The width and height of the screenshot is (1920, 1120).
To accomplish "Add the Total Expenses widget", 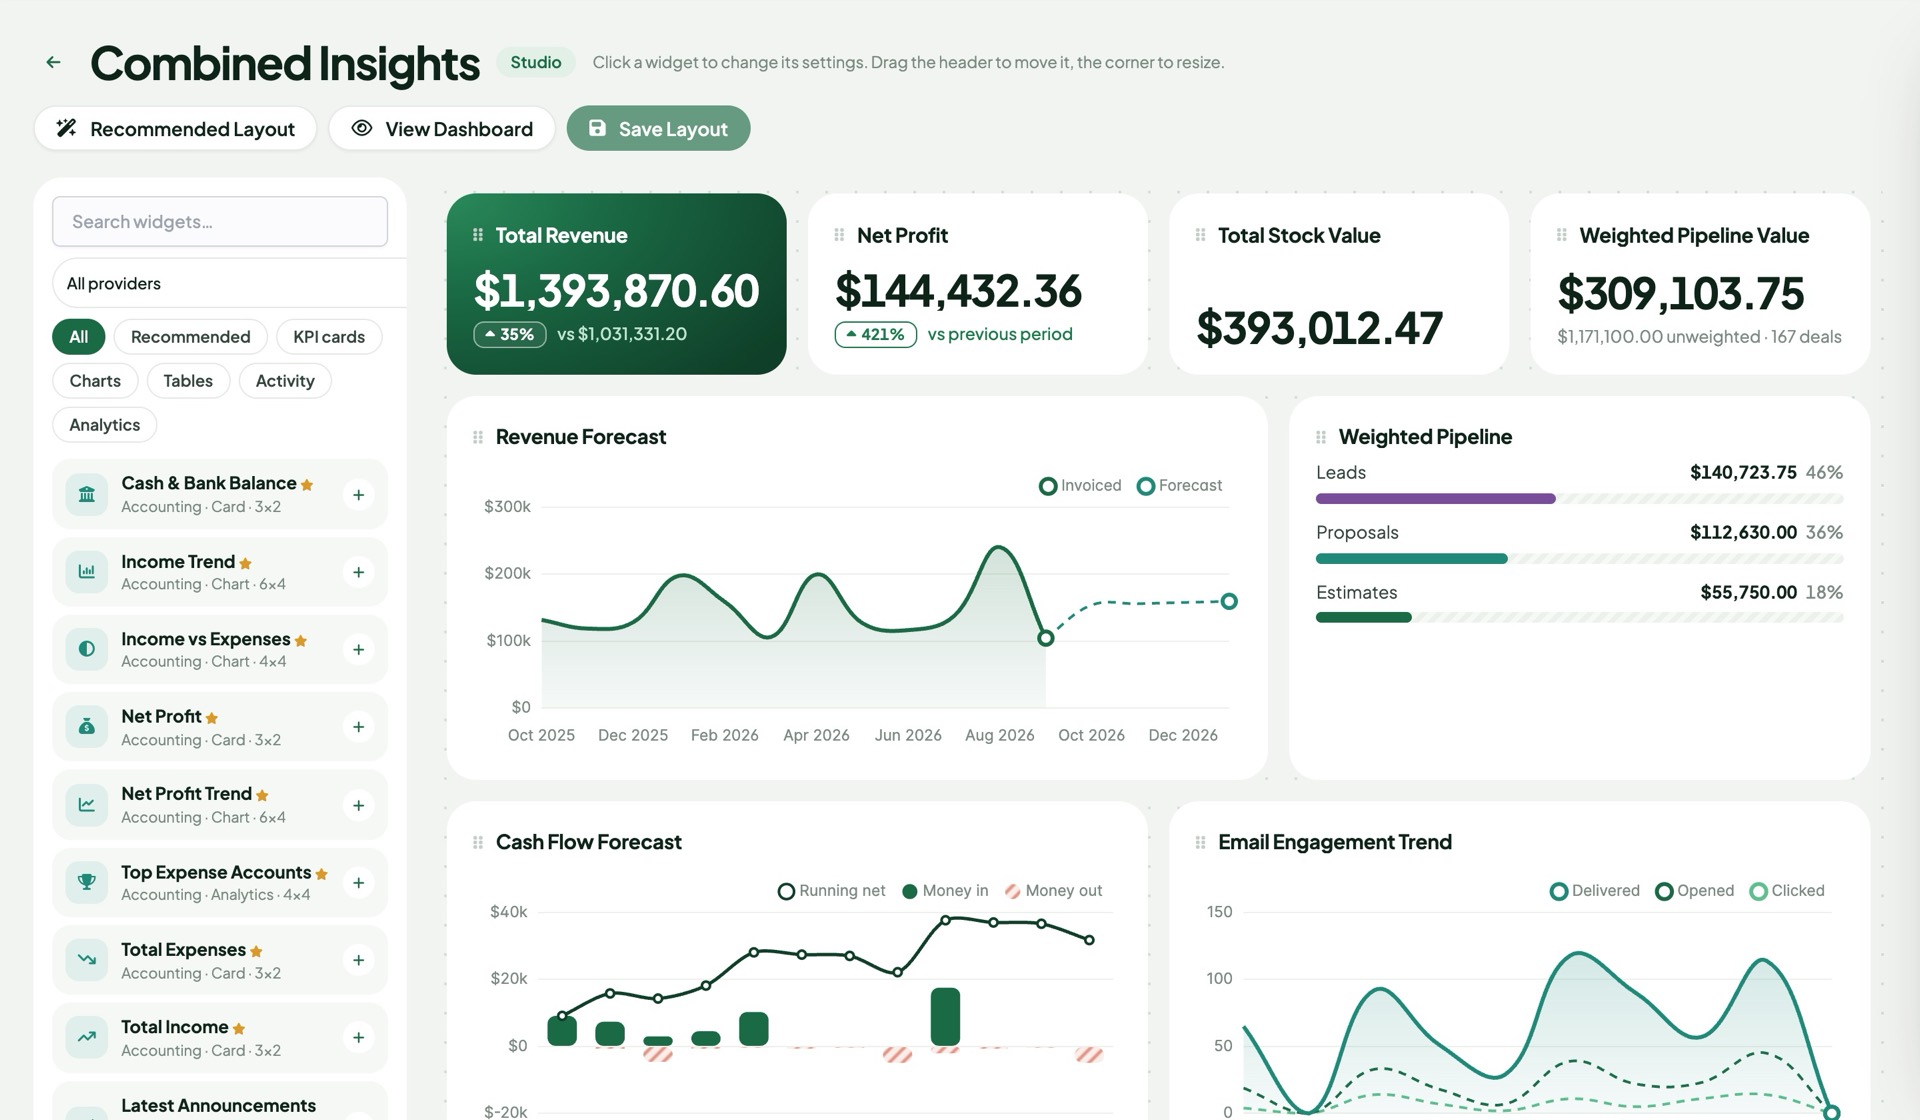I will (x=358, y=960).
